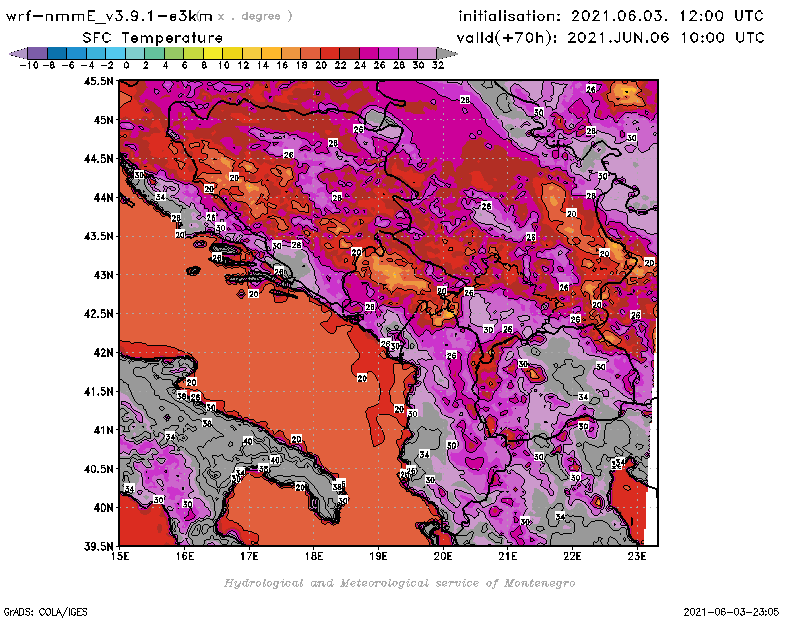
Task: Click the longitude label '16E'
Action: coord(185,556)
